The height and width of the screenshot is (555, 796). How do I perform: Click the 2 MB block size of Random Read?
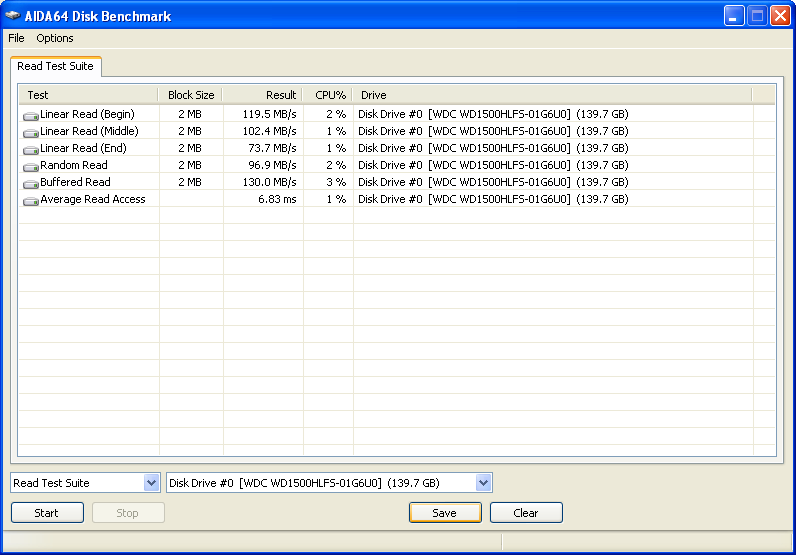(x=190, y=165)
